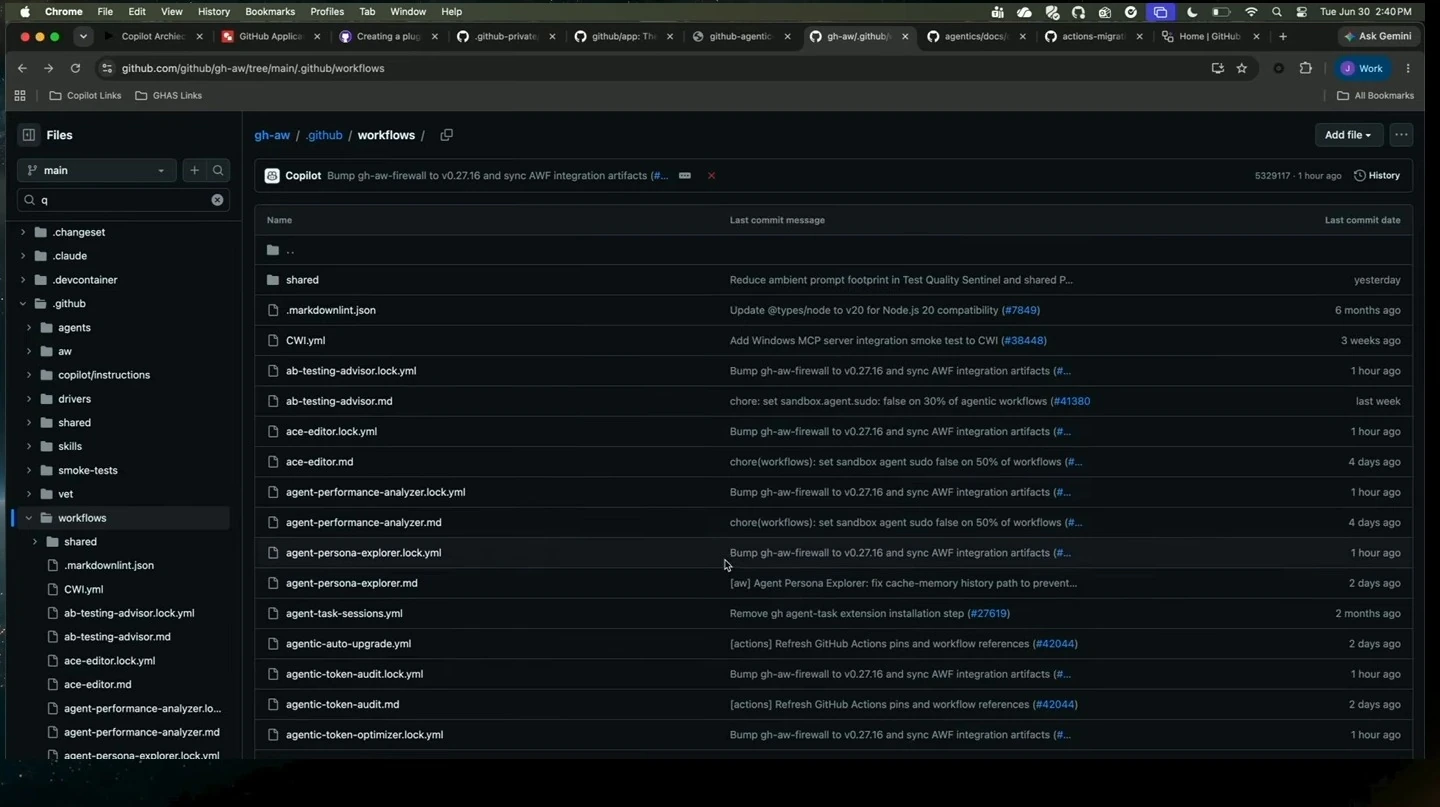Reload the current page
1440x807 pixels.
click(x=75, y=68)
